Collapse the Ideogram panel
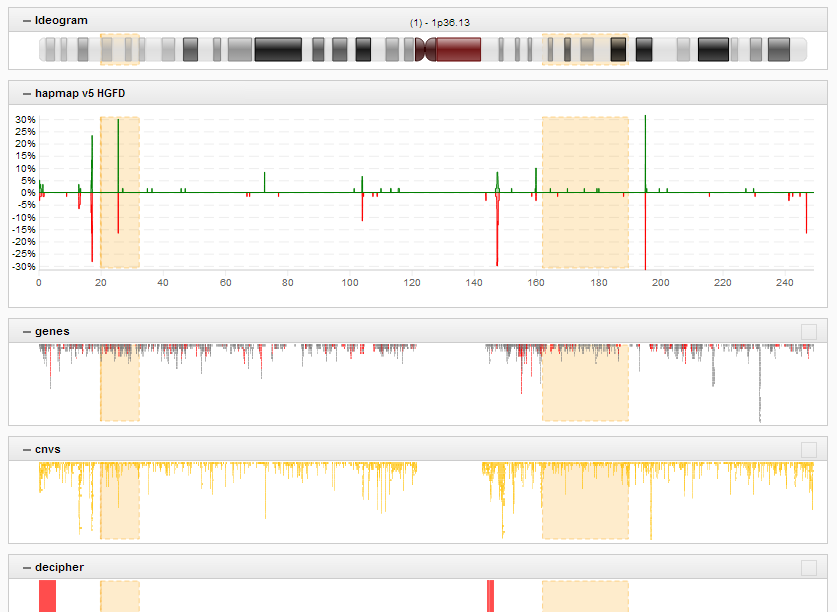The width and height of the screenshot is (837, 612). point(27,21)
